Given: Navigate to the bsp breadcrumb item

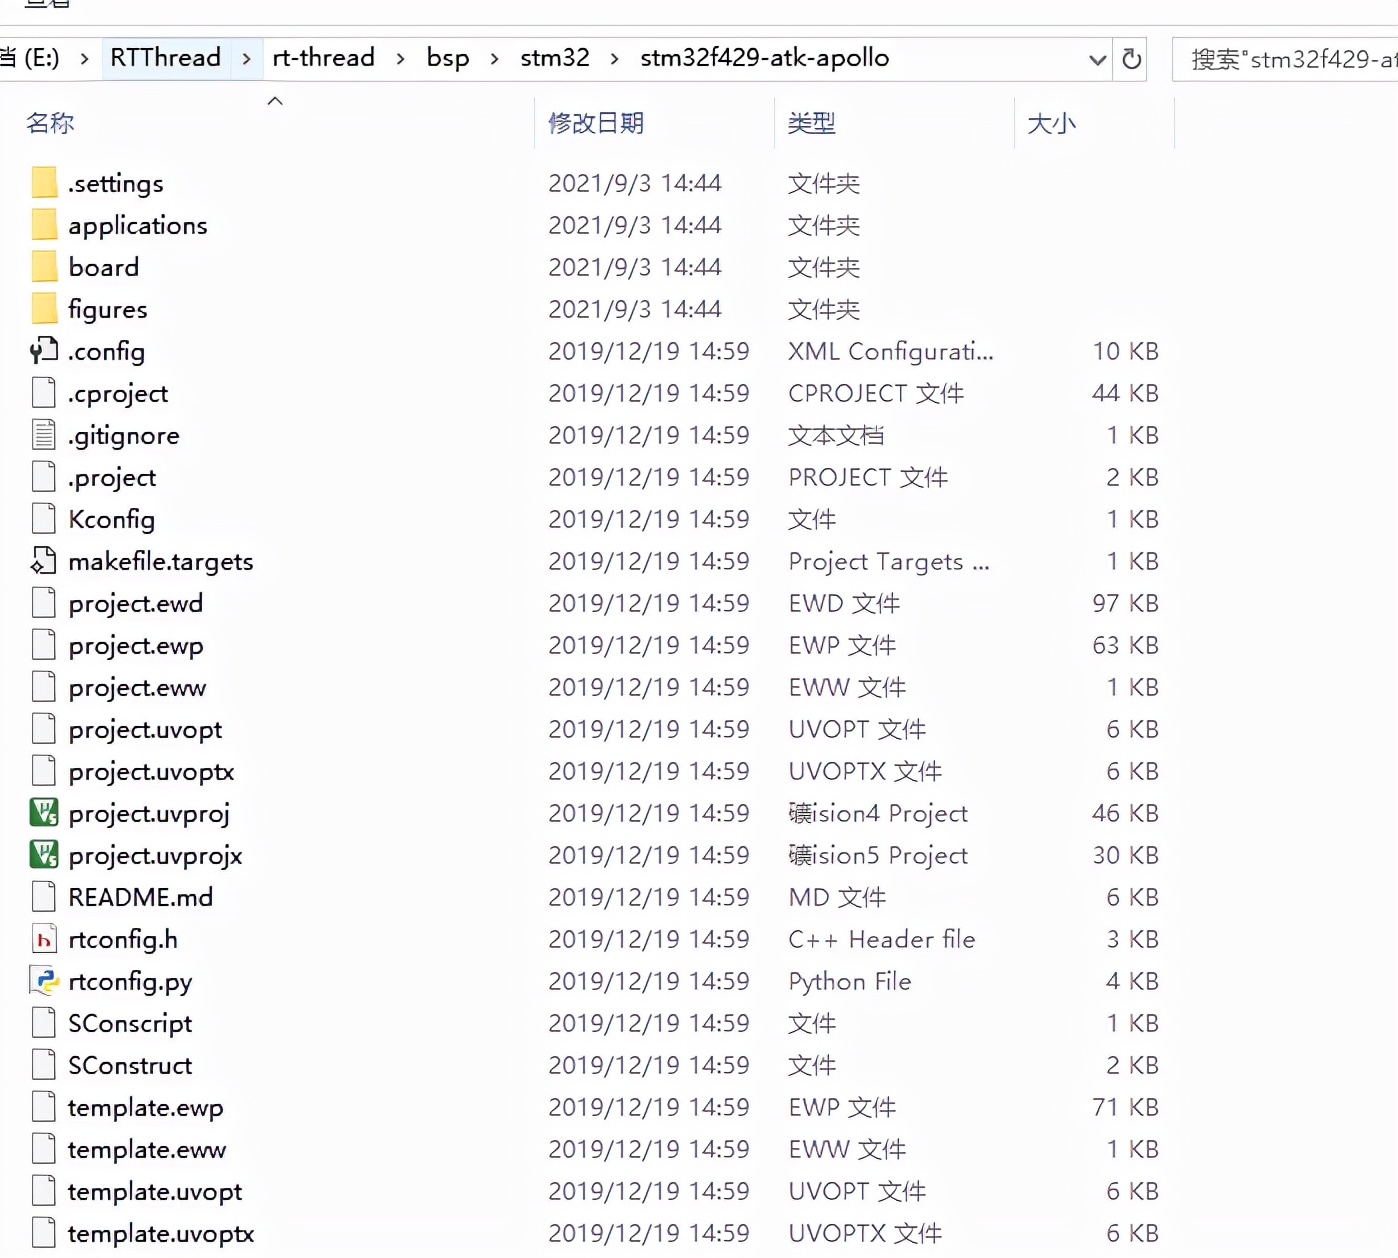Looking at the screenshot, I should click(447, 58).
